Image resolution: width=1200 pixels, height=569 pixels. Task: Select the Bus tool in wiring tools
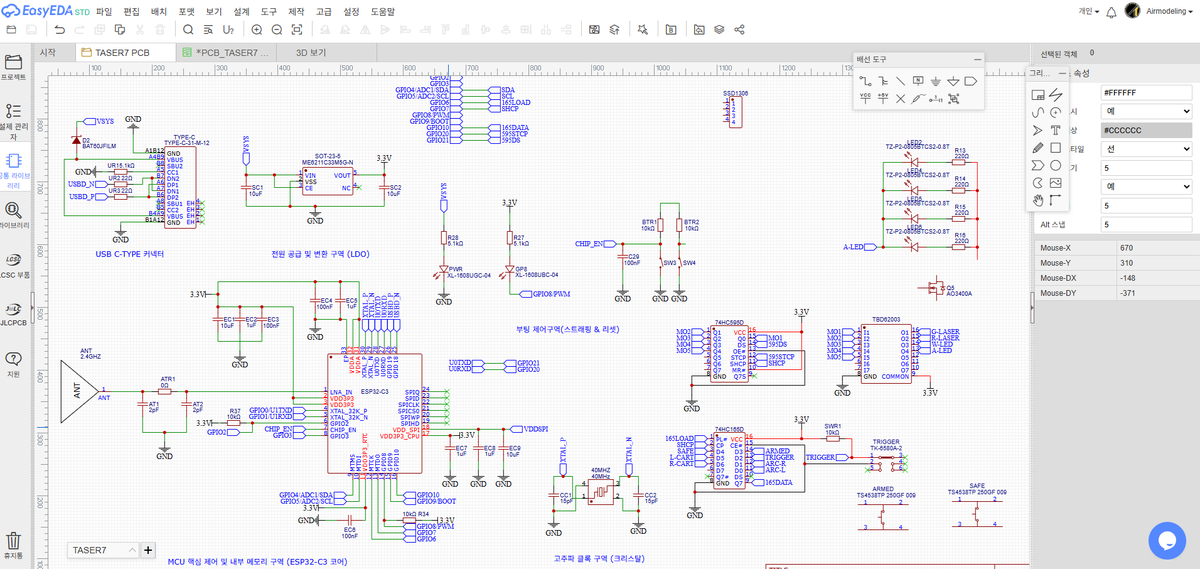(x=883, y=81)
